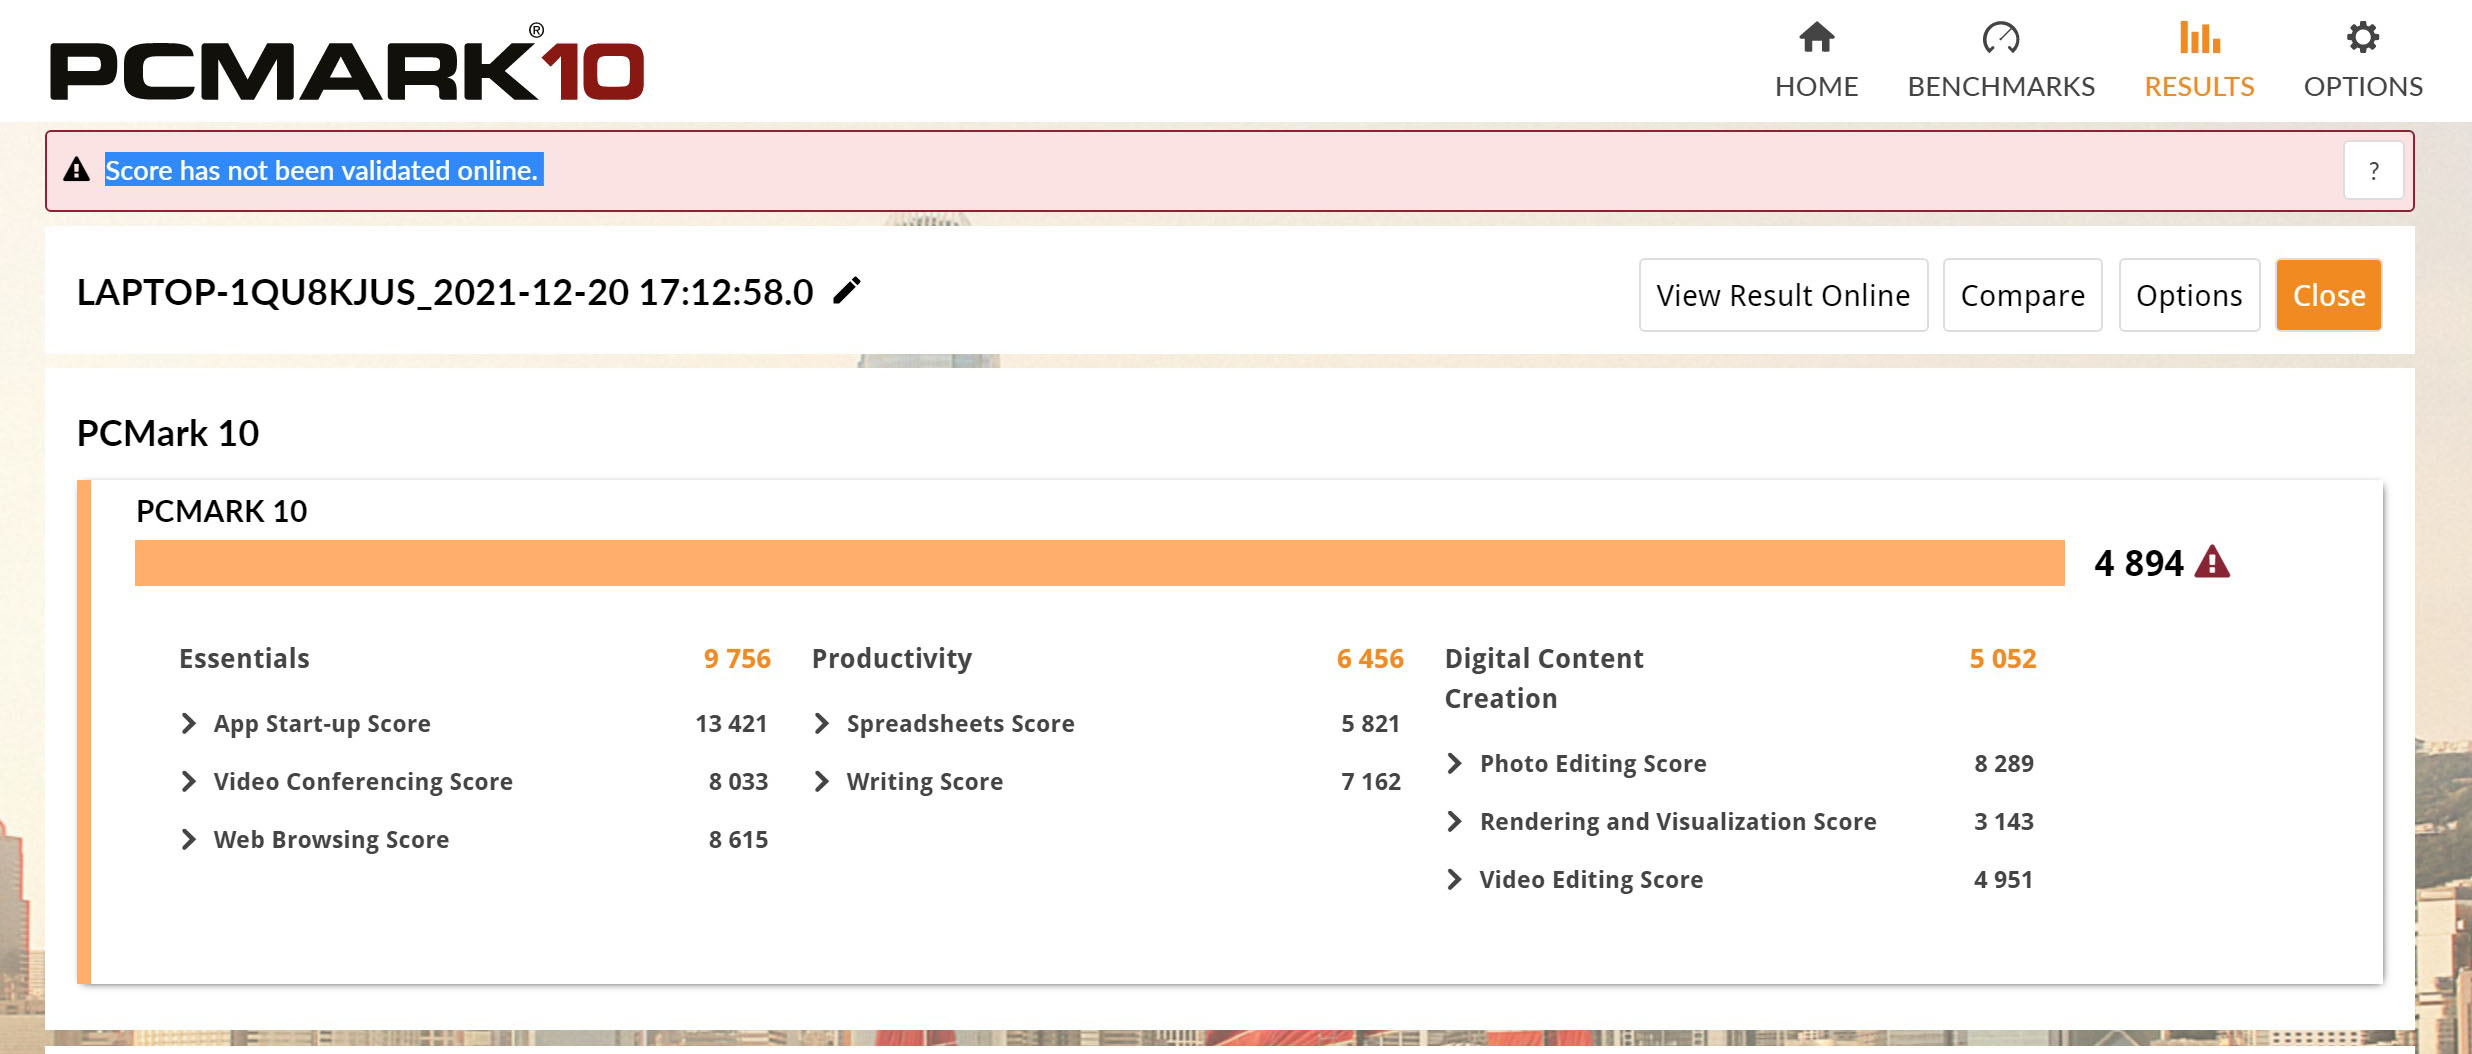The height and width of the screenshot is (1054, 2472).
Task: Click the Photo Editing value 8 289
Action: pos(2004,763)
